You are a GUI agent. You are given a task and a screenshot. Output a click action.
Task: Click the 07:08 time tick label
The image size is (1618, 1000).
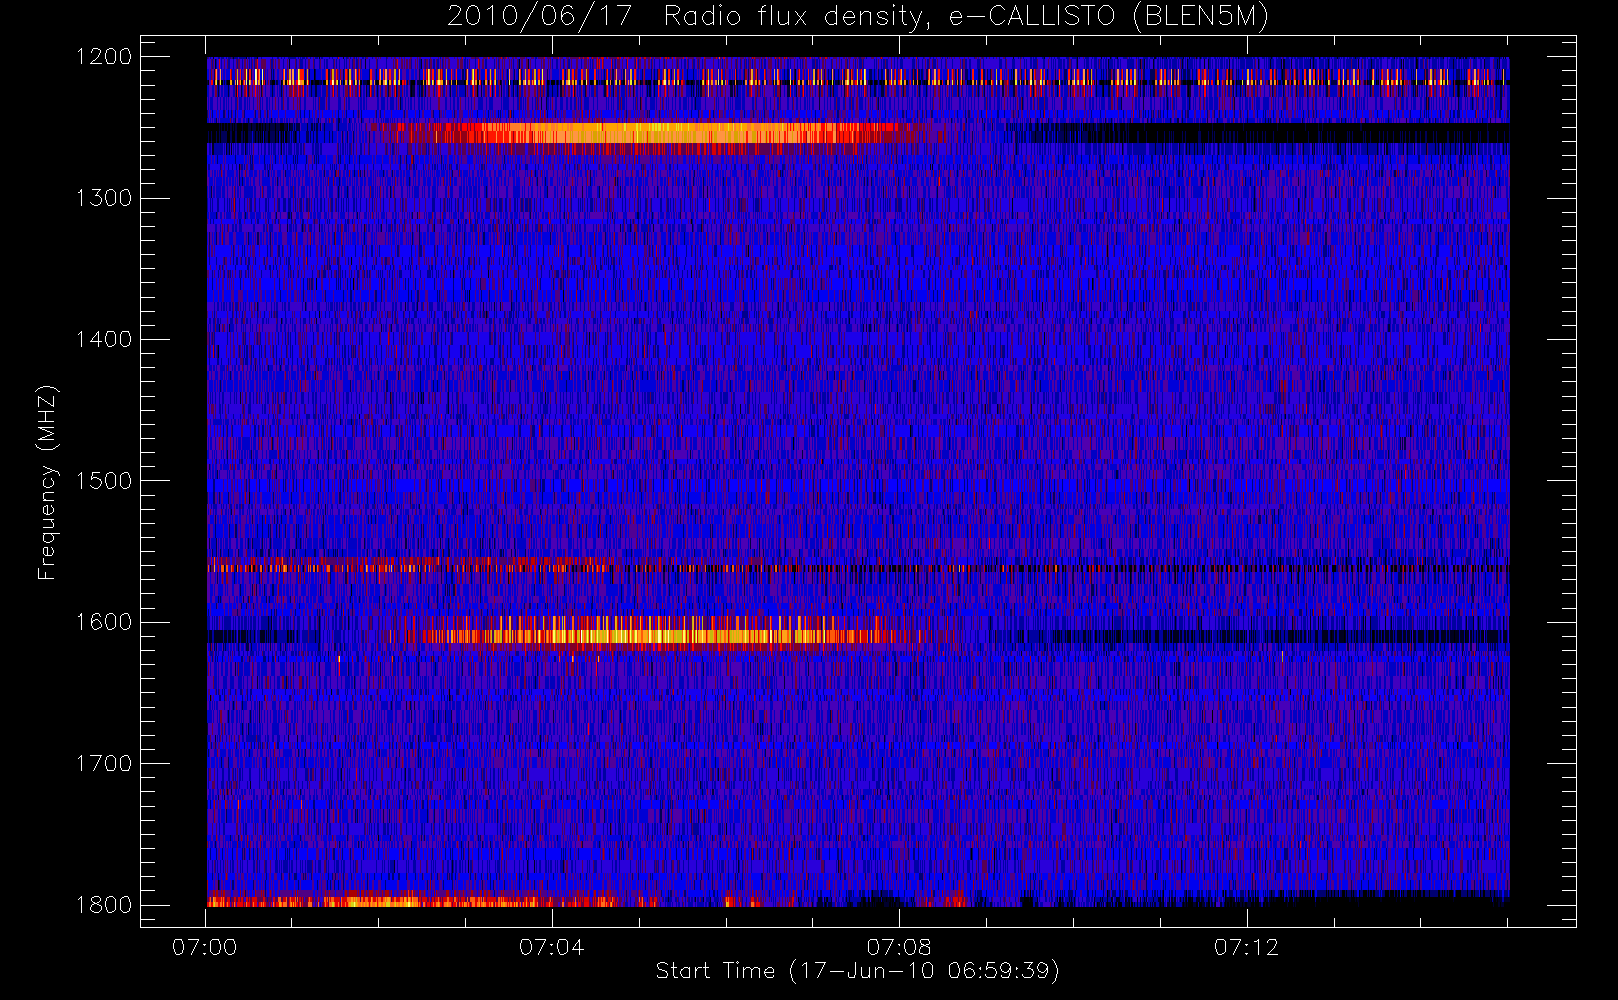pyautogui.click(x=899, y=947)
